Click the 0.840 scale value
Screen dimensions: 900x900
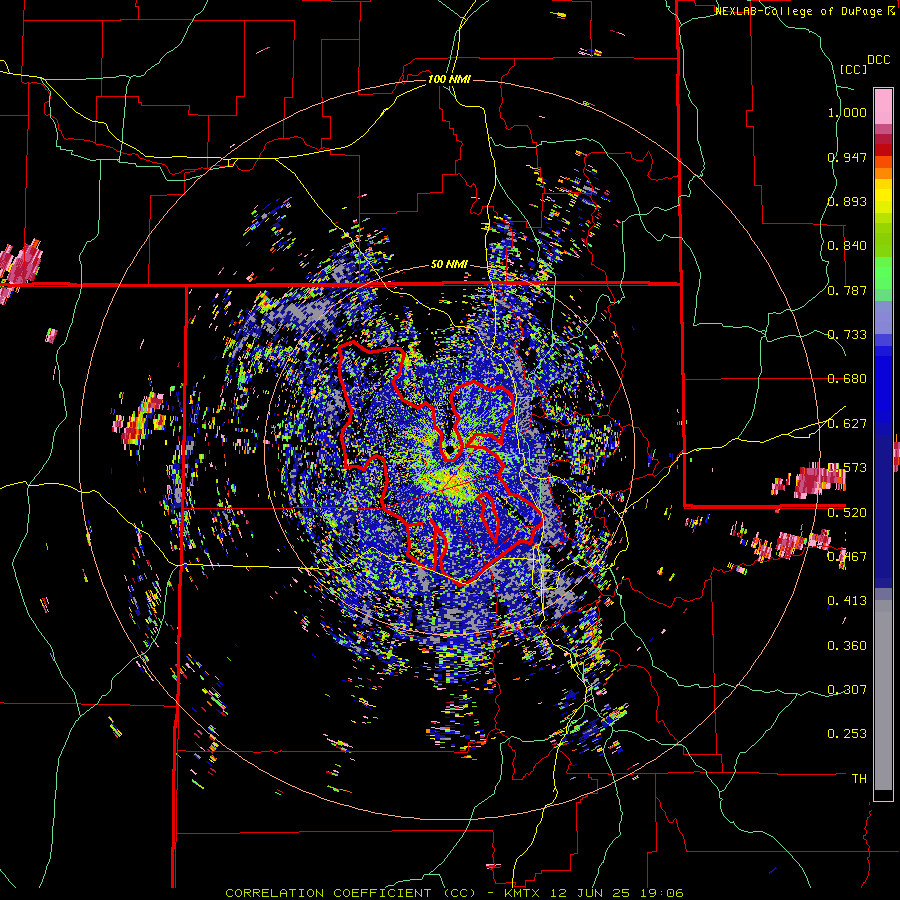coord(847,246)
